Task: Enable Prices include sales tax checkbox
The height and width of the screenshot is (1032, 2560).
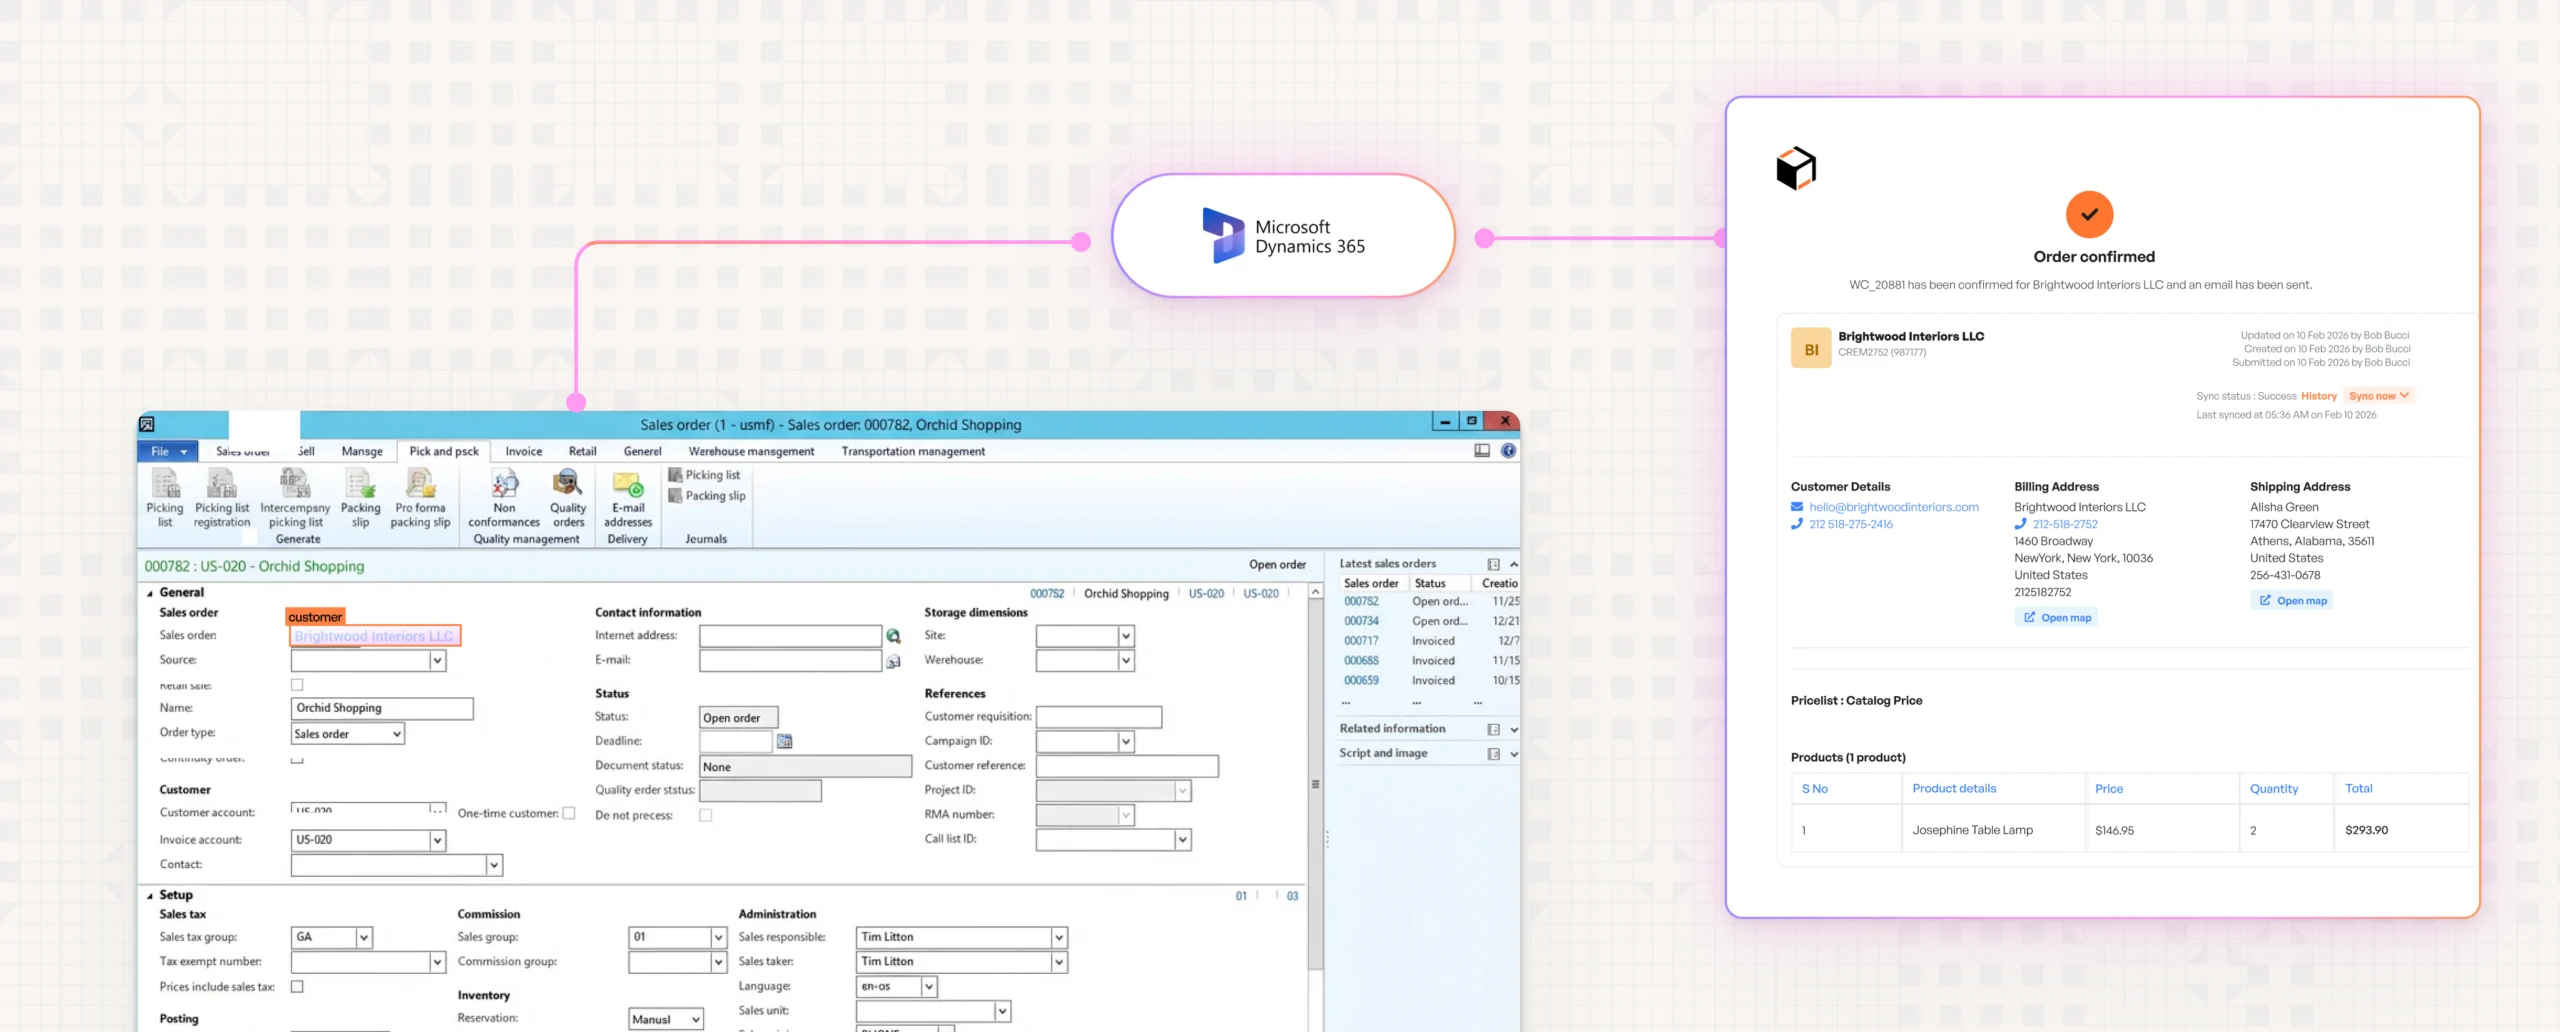Action: [297, 986]
